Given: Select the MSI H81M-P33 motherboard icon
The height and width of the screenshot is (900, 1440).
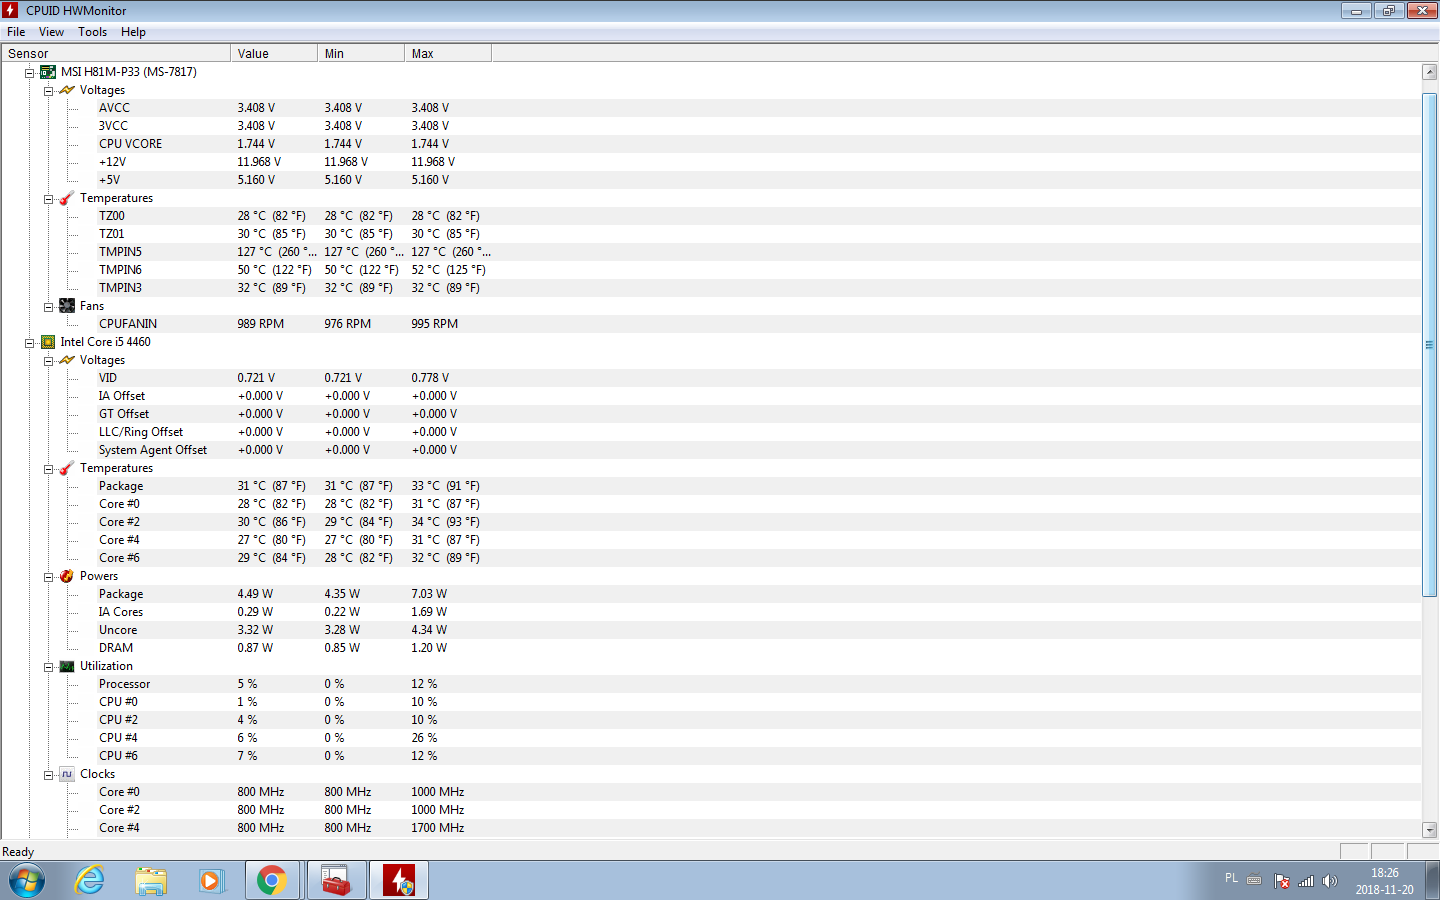Looking at the screenshot, I should point(48,72).
